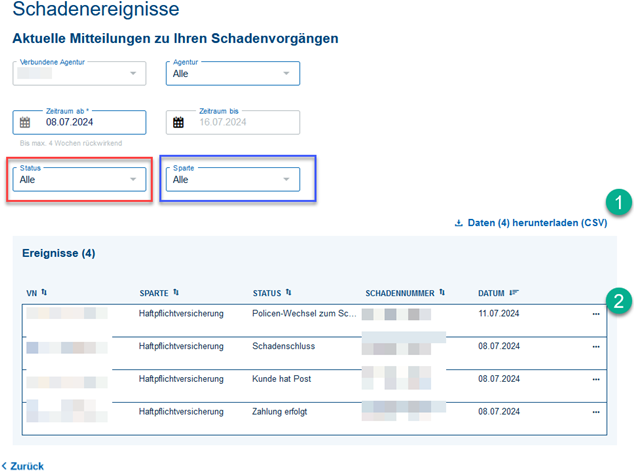Image resolution: width=634 pixels, height=472 pixels.
Task: Sort table by Sparte column icon
Action: pos(177,292)
